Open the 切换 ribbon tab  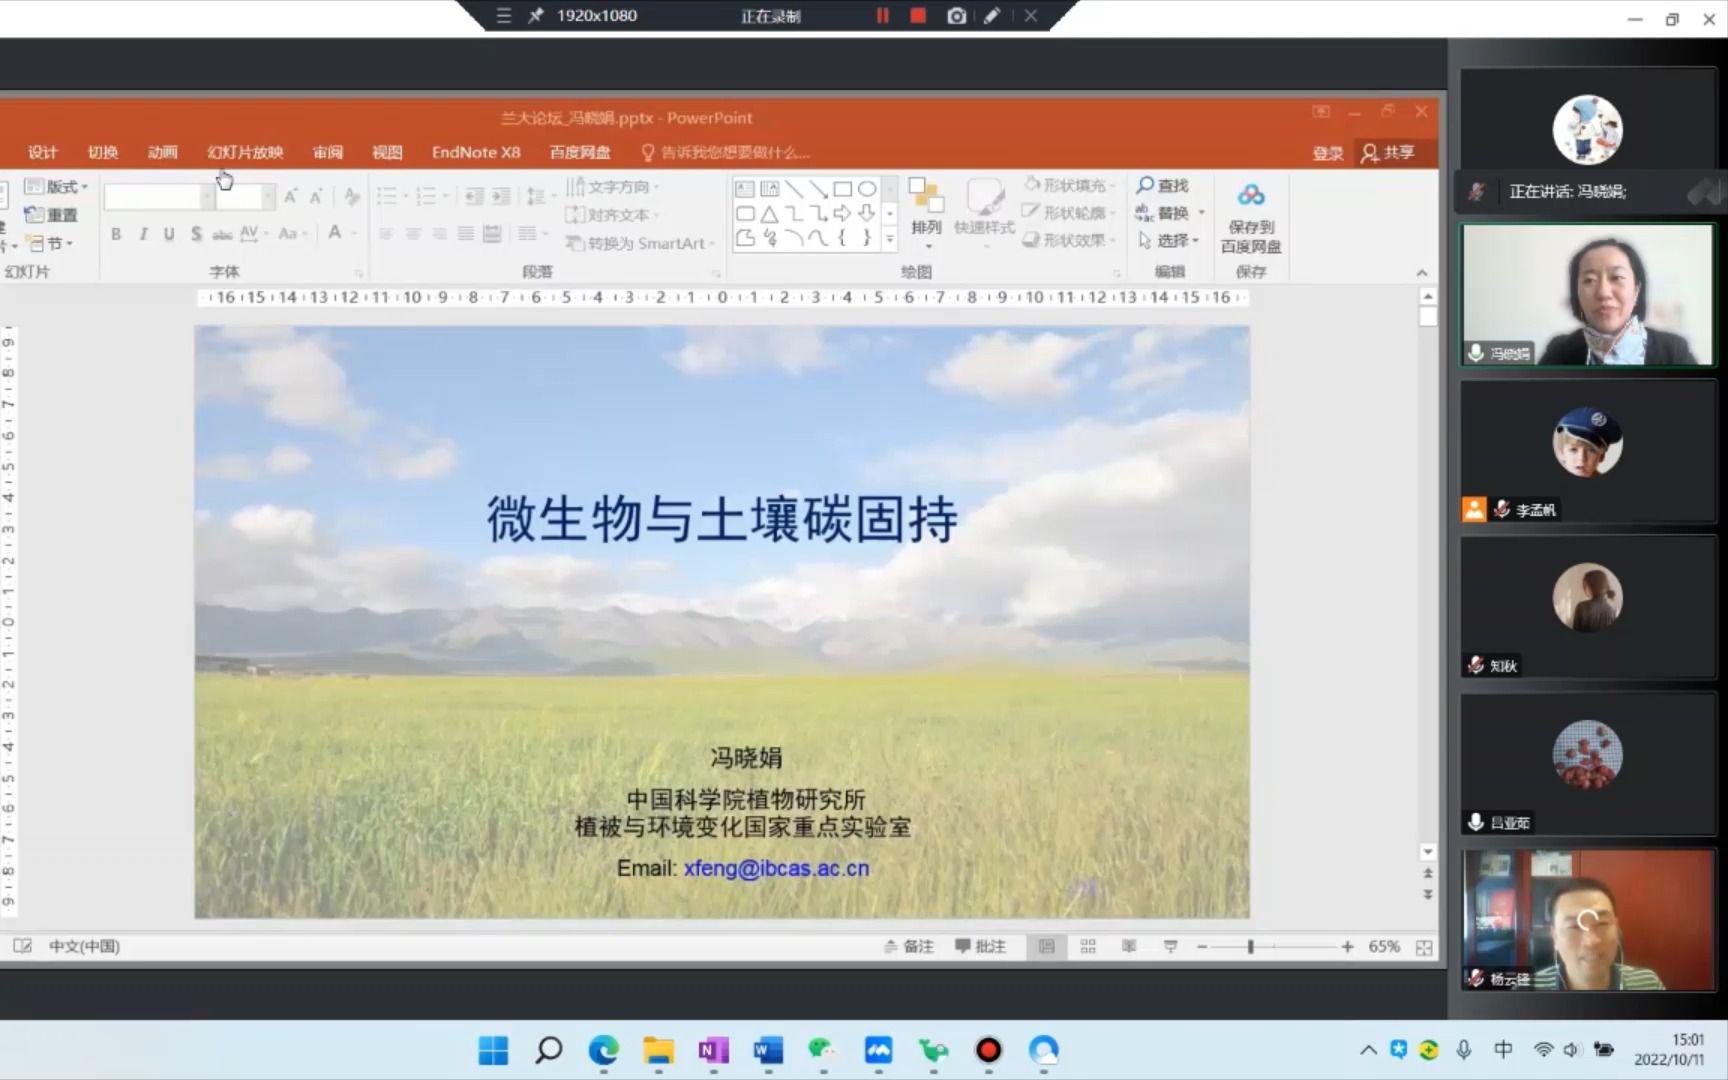tap(103, 152)
